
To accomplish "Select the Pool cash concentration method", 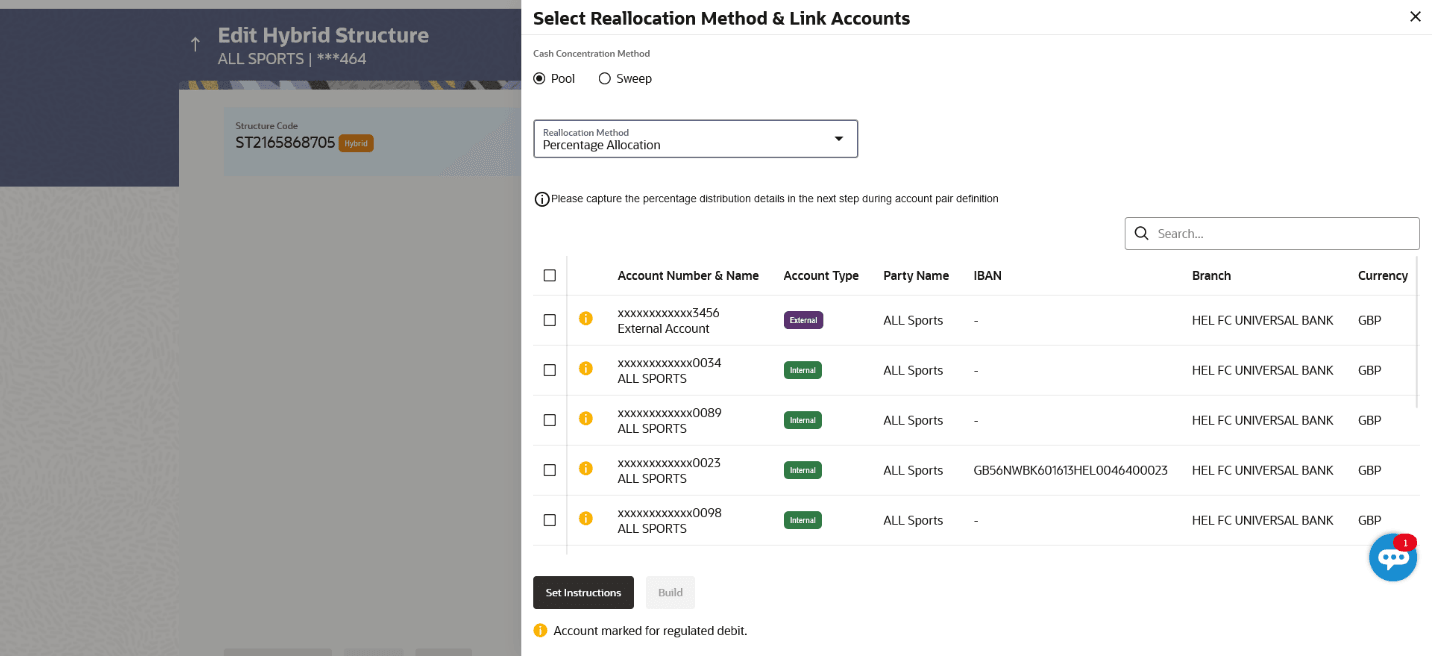I will pos(540,79).
